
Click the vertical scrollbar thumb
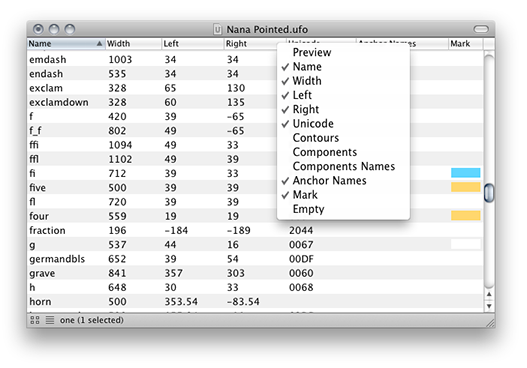pos(489,193)
